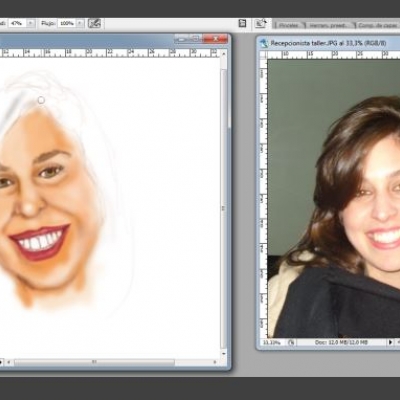Click the Photoshop document icon in Recepcionista title

pyautogui.click(x=264, y=43)
